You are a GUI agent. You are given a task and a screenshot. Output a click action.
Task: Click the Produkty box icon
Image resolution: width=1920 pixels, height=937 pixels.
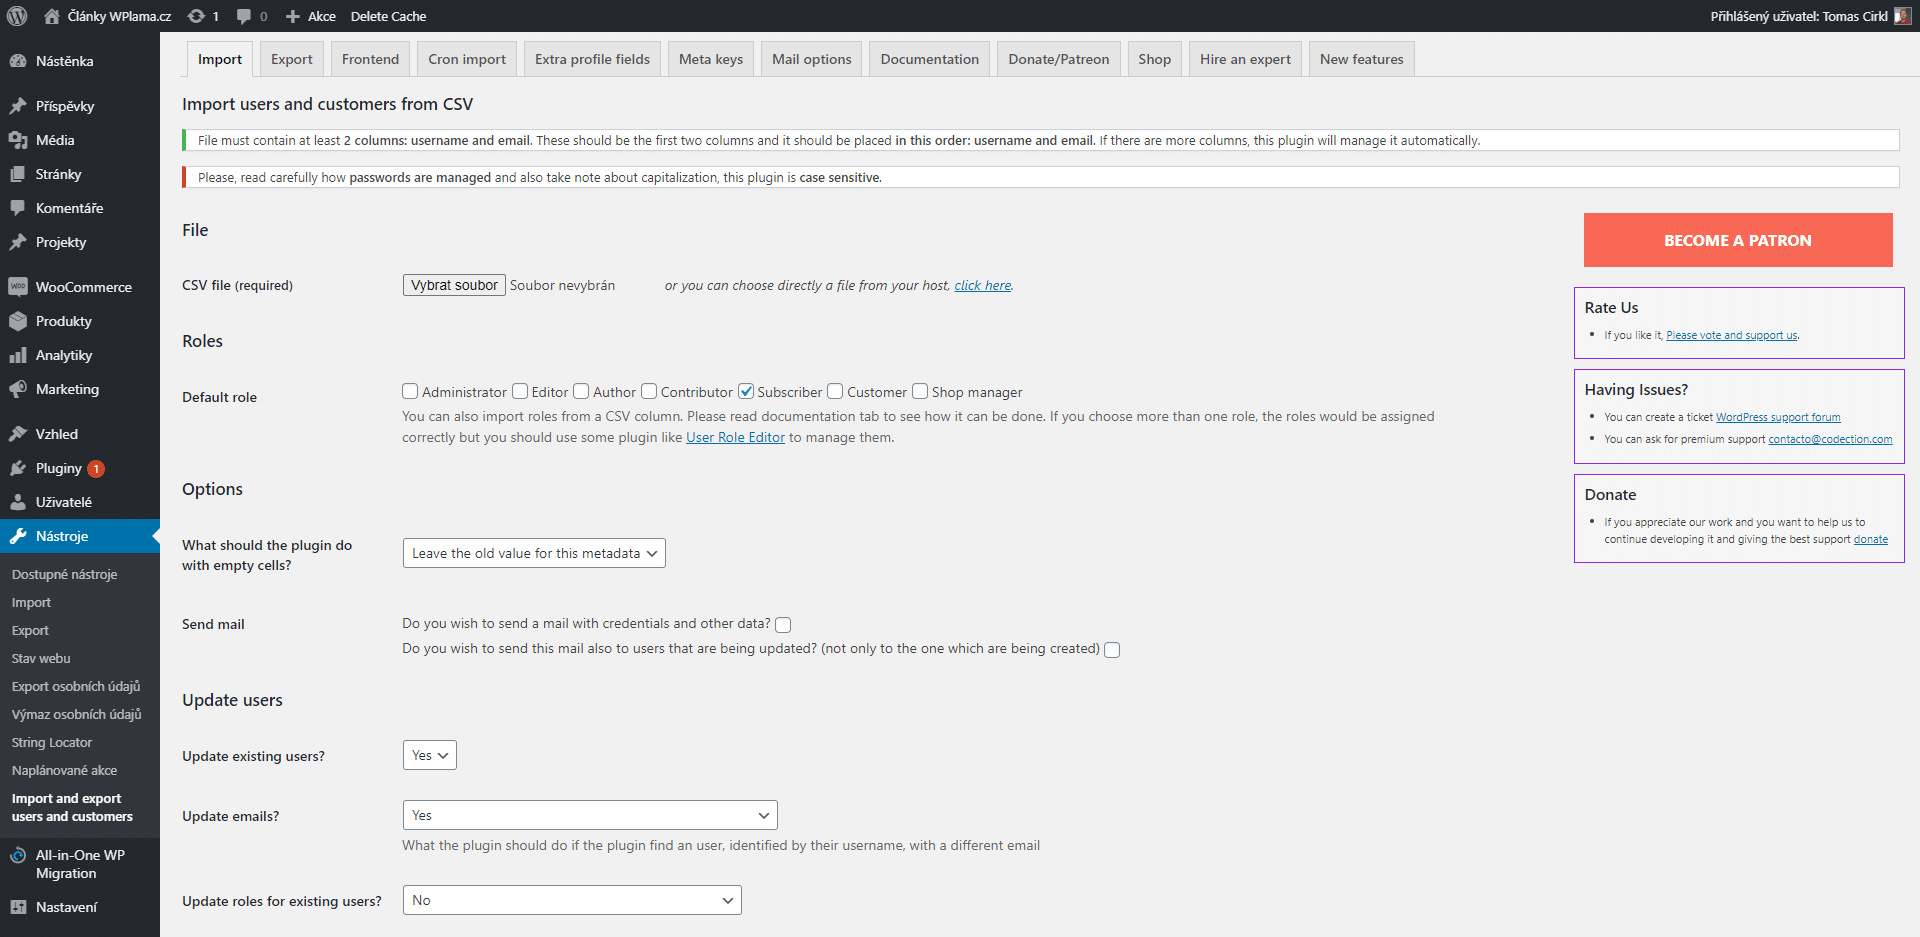tap(18, 321)
